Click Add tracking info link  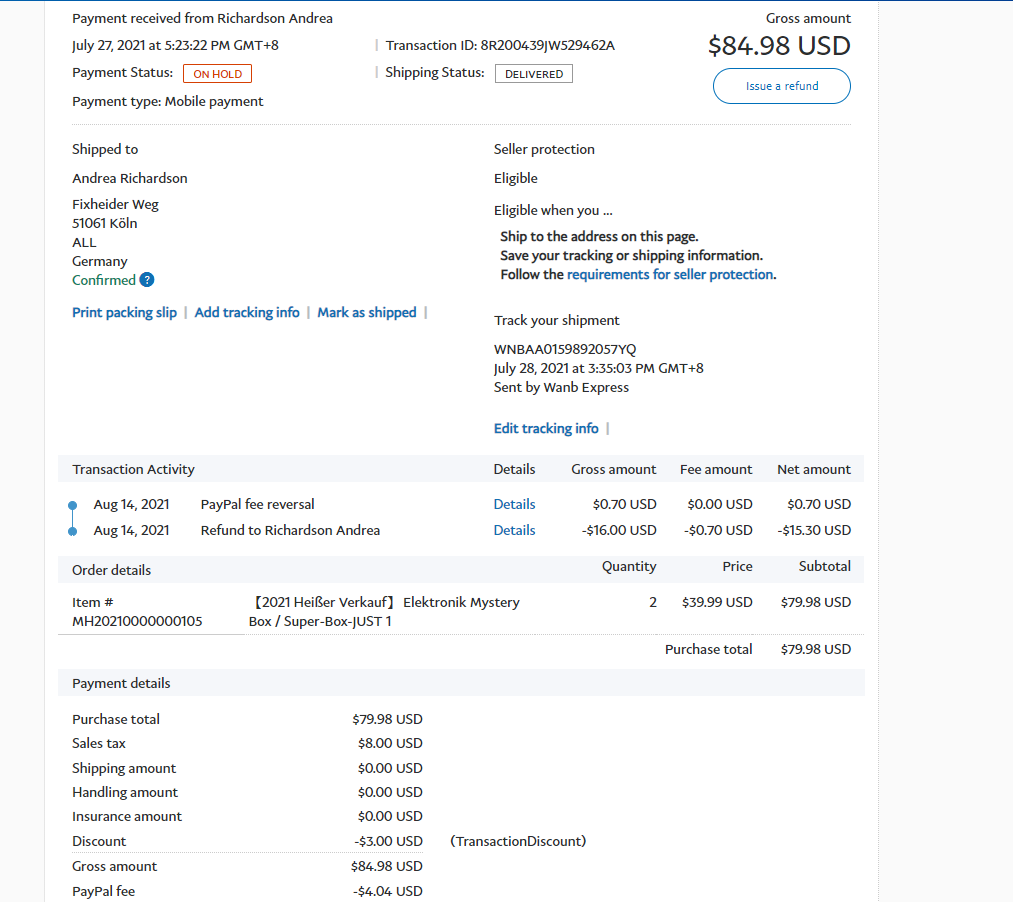[247, 312]
